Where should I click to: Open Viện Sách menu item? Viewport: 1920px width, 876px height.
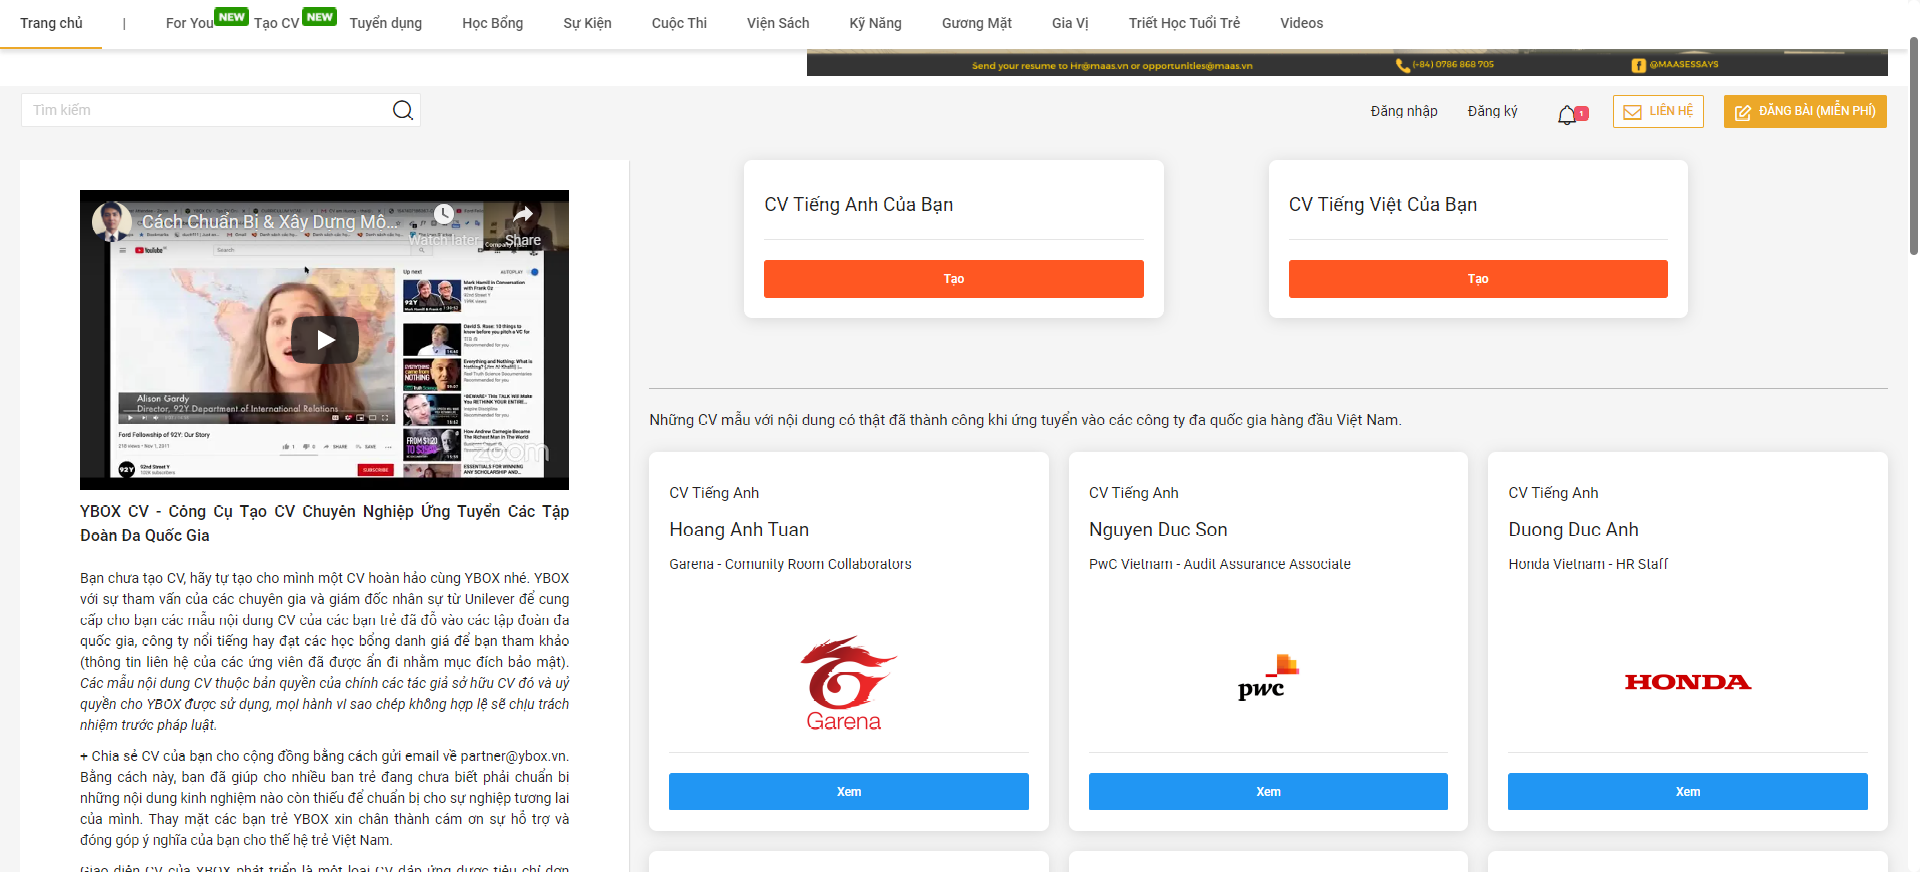[x=778, y=23]
